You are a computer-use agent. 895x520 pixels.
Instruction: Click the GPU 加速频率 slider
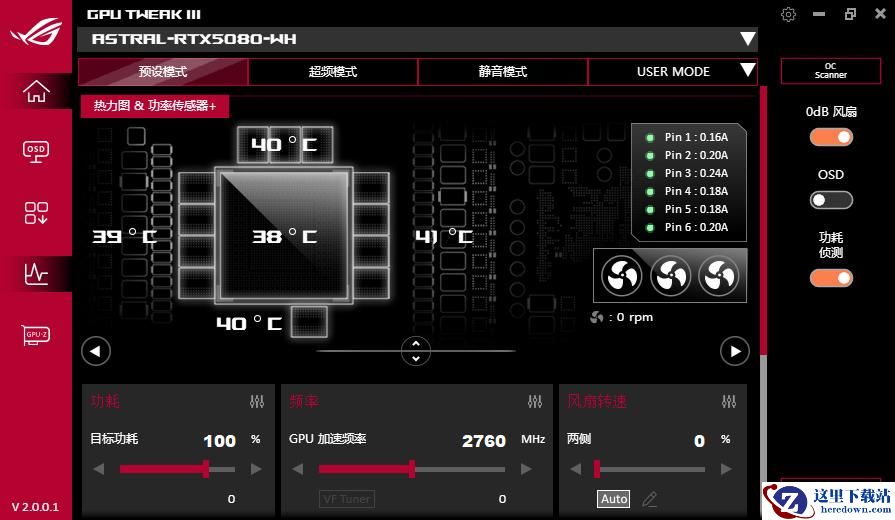tap(412, 469)
